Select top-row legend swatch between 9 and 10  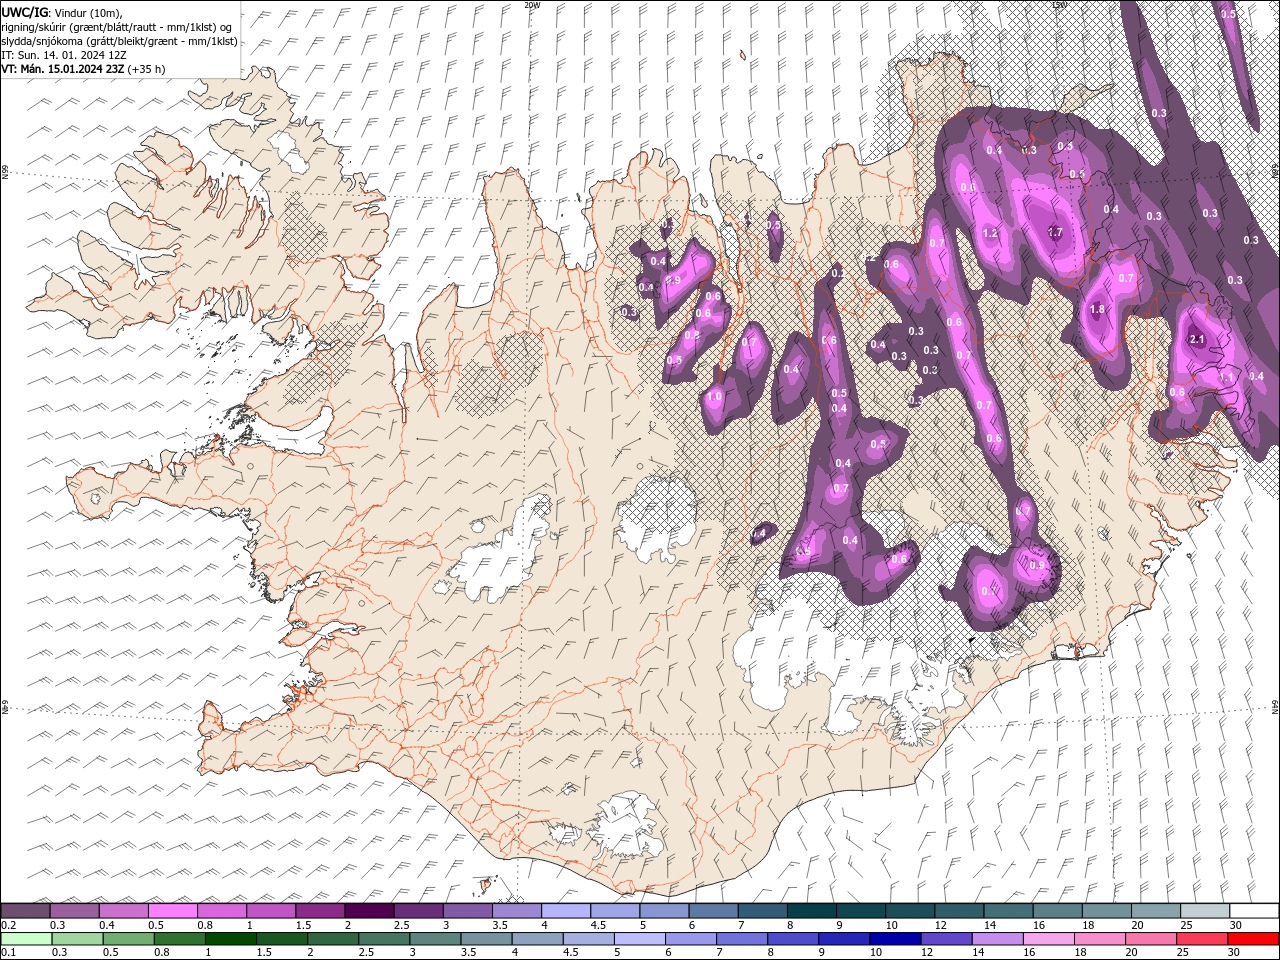860,911
